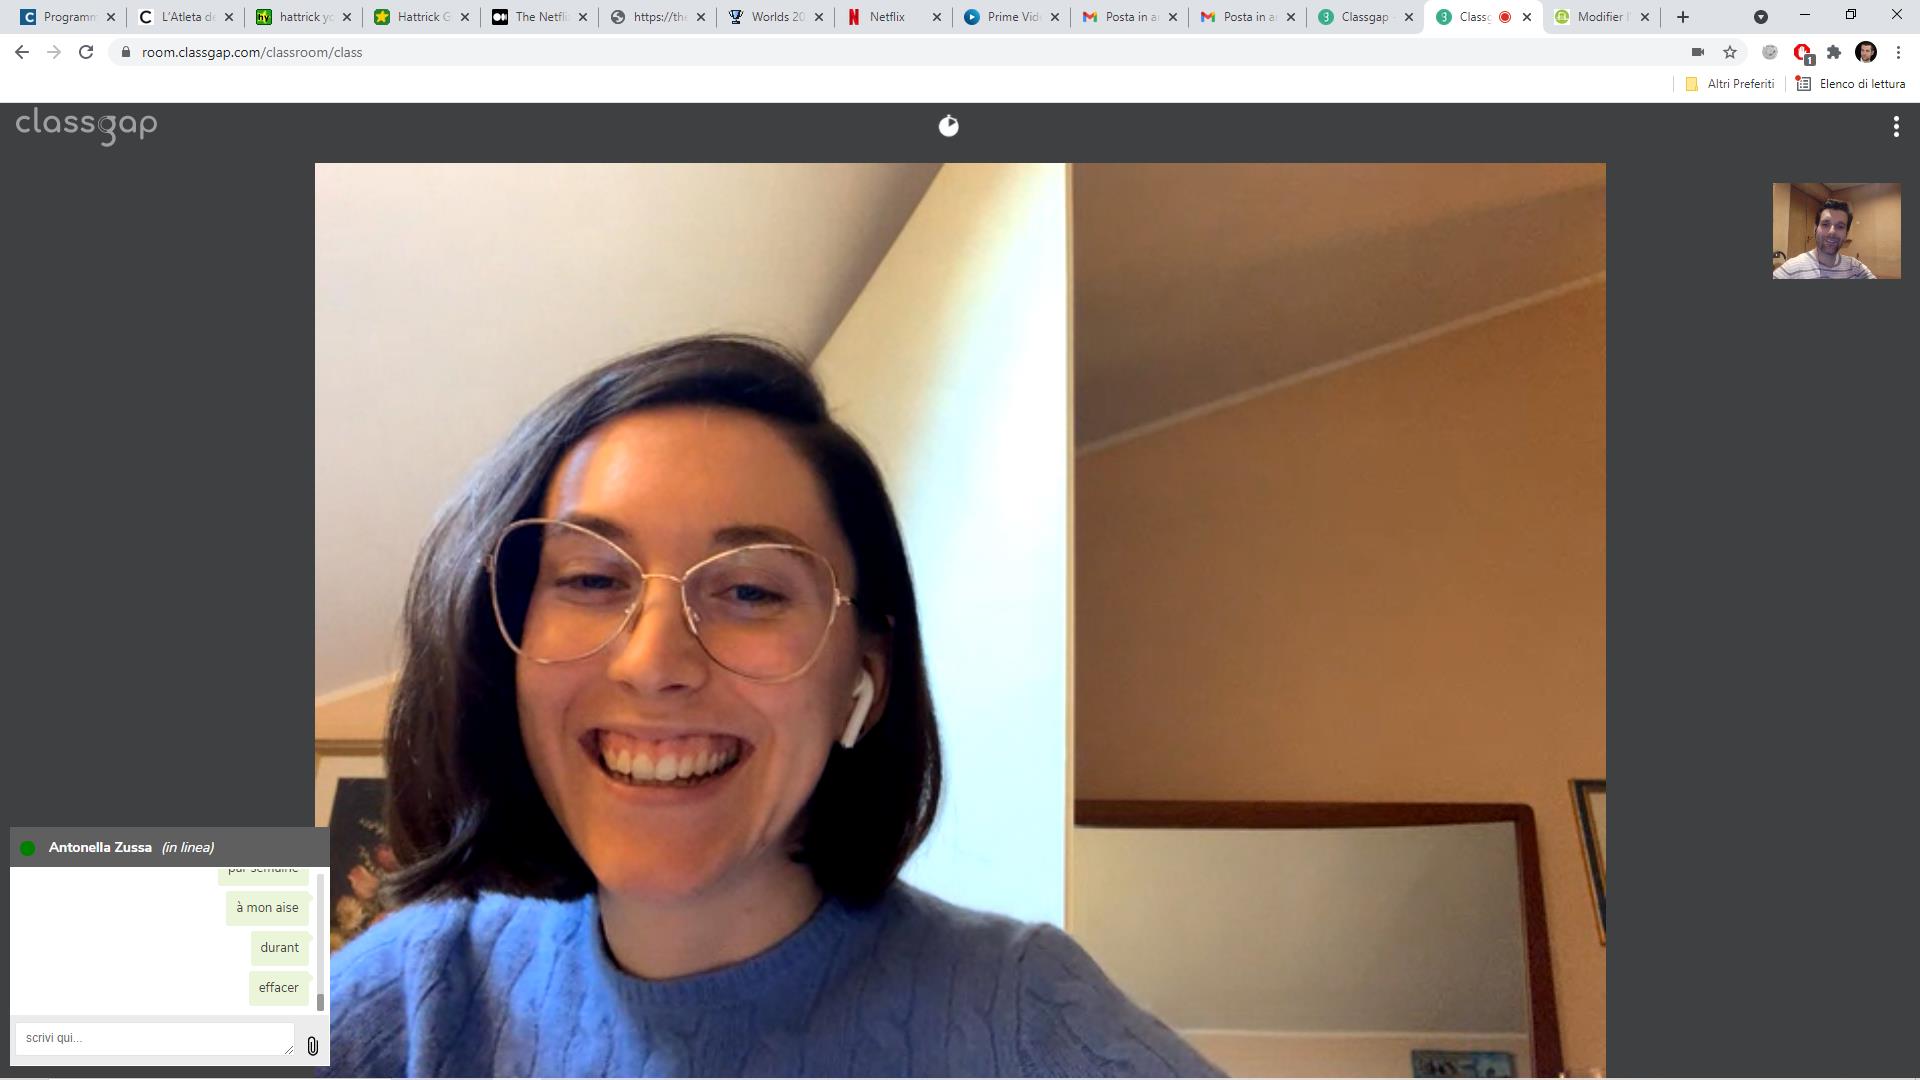Open Chrome's three-dot menu
1920x1080 pixels.
pyautogui.click(x=1898, y=52)
